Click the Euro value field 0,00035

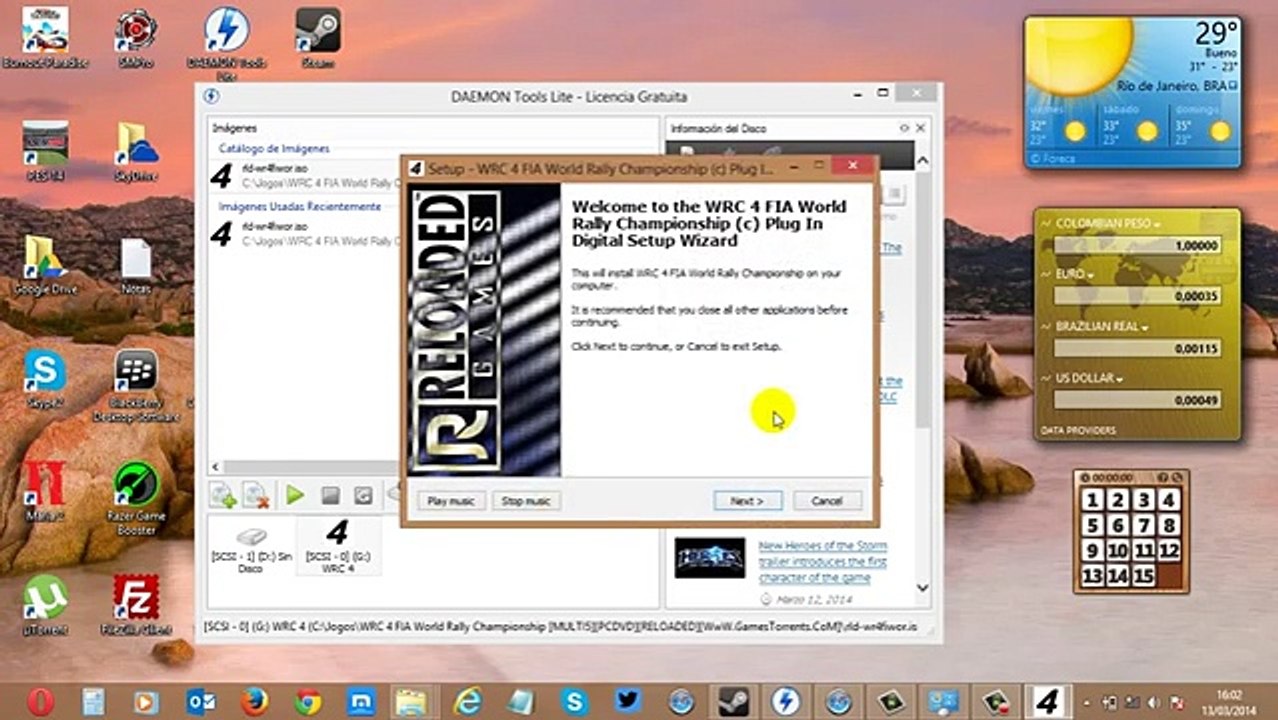coord(1138,296)
